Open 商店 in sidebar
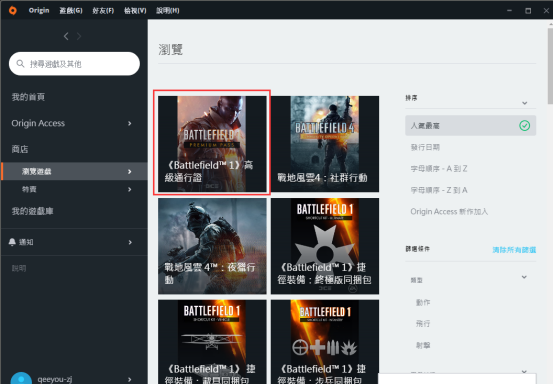Screen dimensions: 554x385 20,149
